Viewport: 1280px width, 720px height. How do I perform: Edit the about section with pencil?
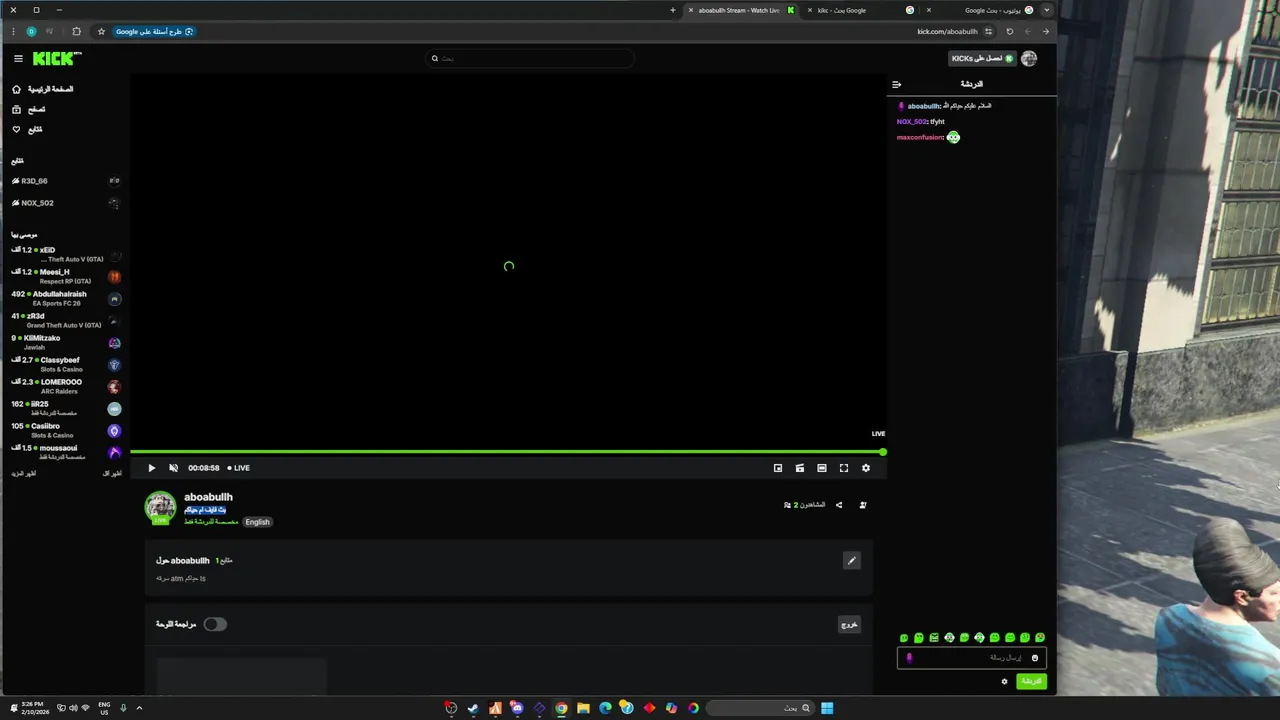pyautogui.click(x=852, y=561)
